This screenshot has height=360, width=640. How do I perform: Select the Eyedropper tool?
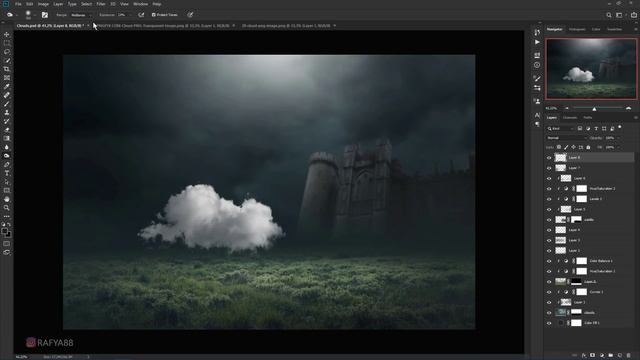click(7, 87)
